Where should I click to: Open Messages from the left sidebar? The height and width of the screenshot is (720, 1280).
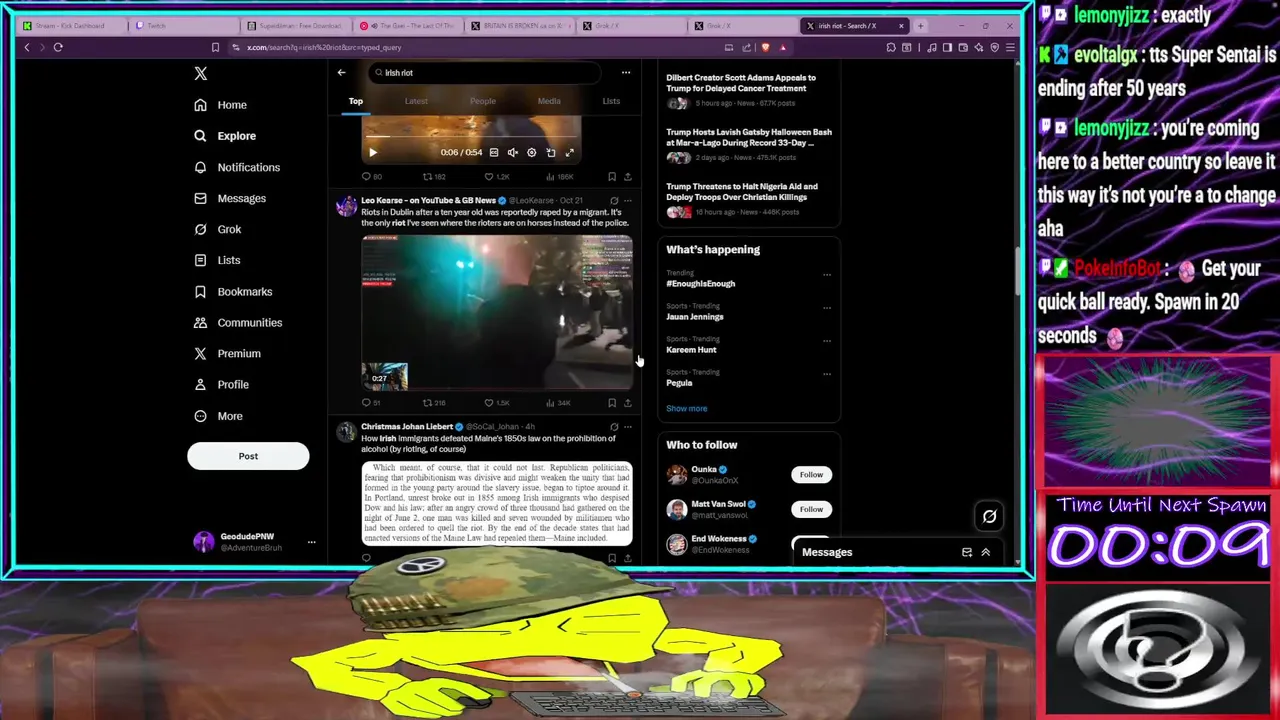click(x=230, y=198)
